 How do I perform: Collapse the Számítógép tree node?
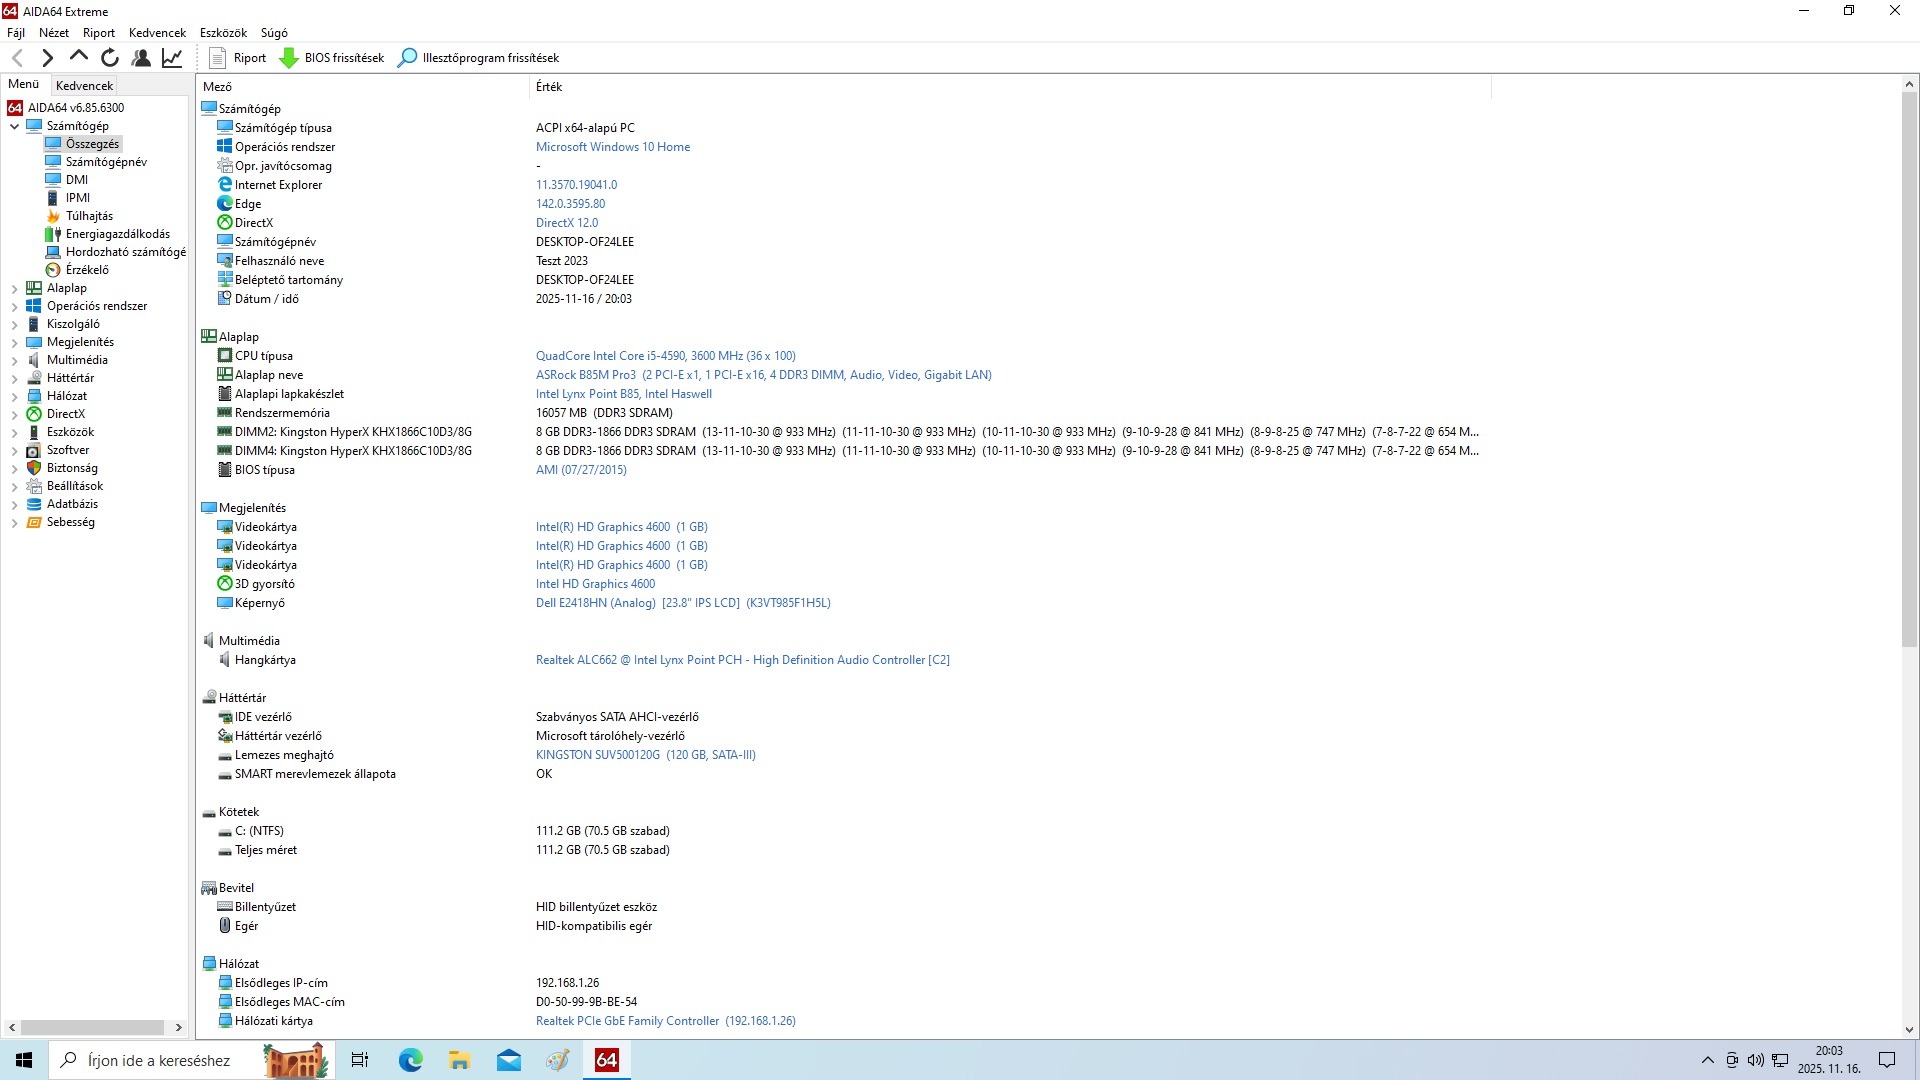(x=14, y=126)
